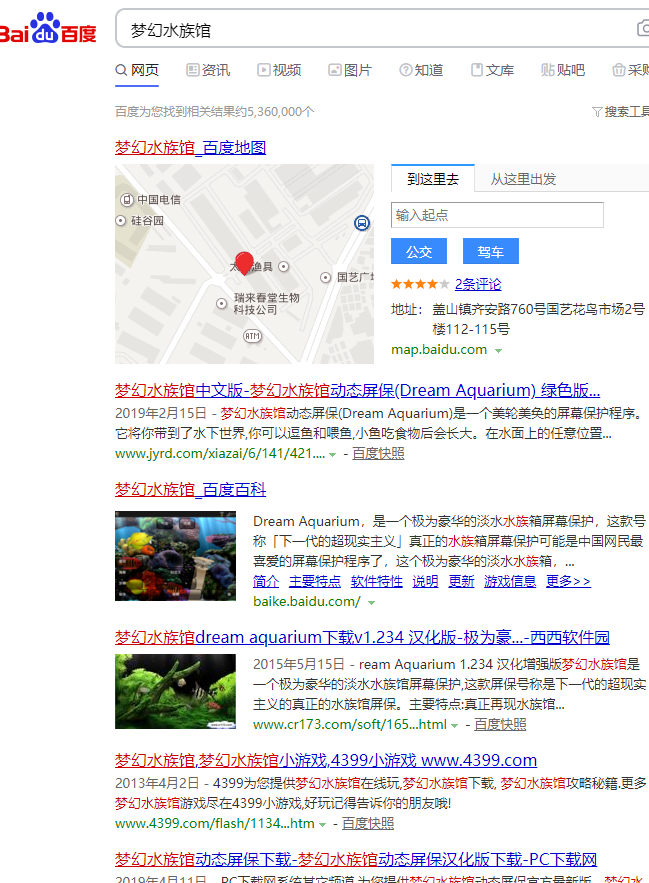The image size is (649, 883).
Task: Open the 简介 sublink
Action: (x=266, y=581)
